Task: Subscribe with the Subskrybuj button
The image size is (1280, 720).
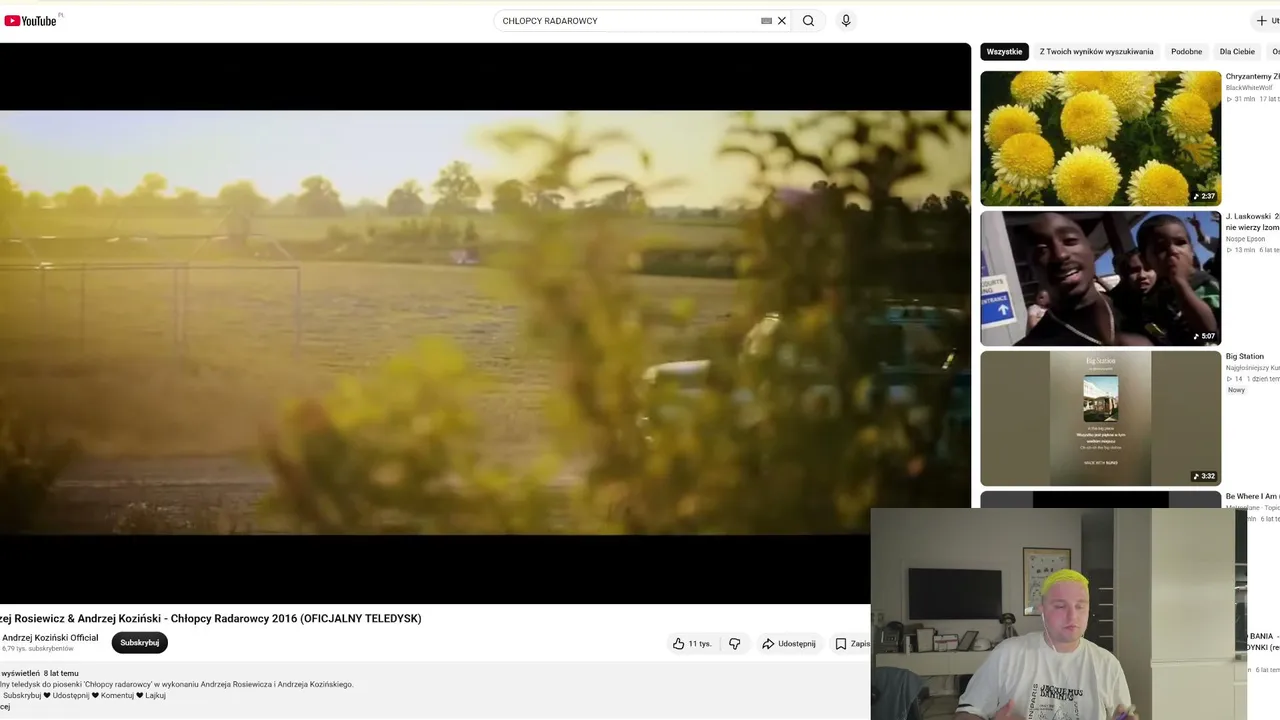Action: (140, 643)
